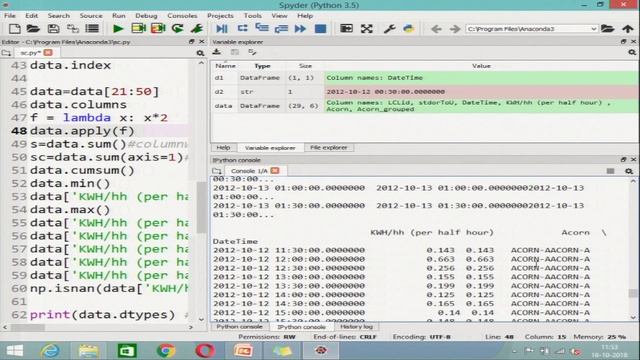Open Internet Explorer from the taskbar
640x360 pixels.
pos(51,351)
